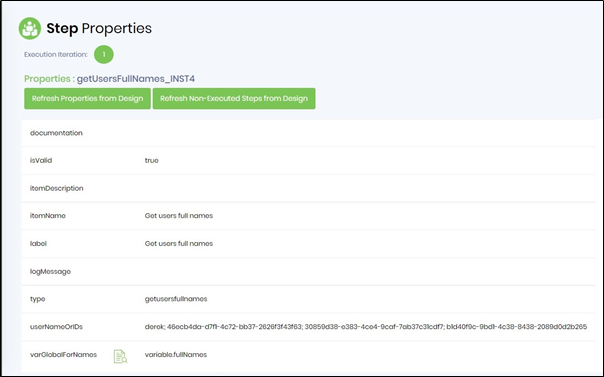
Task: Select the type property label
Action: pos(37,299)
